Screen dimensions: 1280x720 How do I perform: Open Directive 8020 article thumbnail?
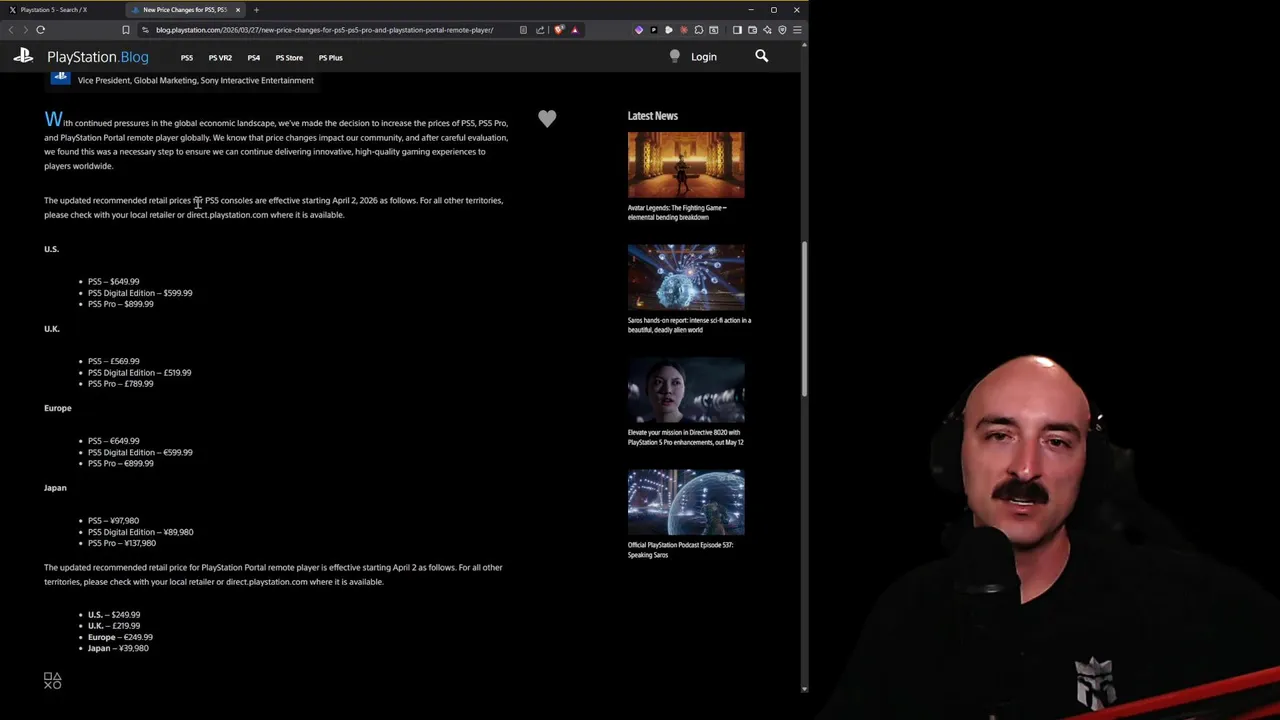[686, 390]
